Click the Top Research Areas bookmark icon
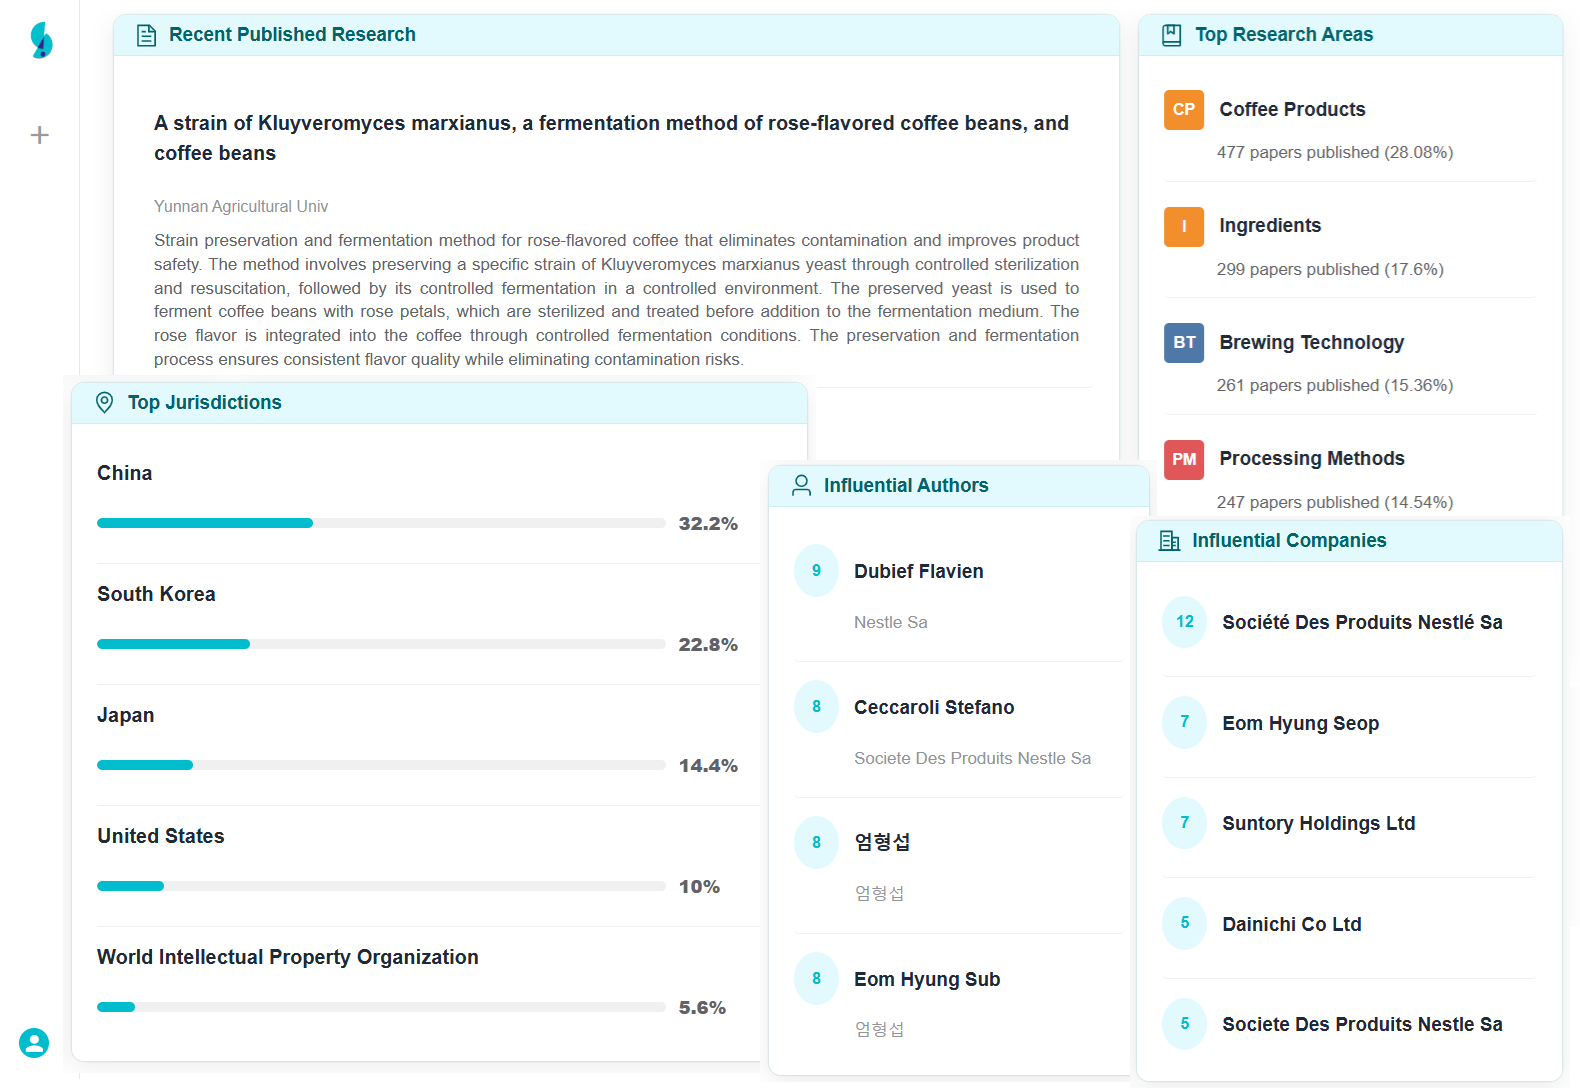The height and width of the screenshot is (1090, 1580). [x=1172, y=36]
